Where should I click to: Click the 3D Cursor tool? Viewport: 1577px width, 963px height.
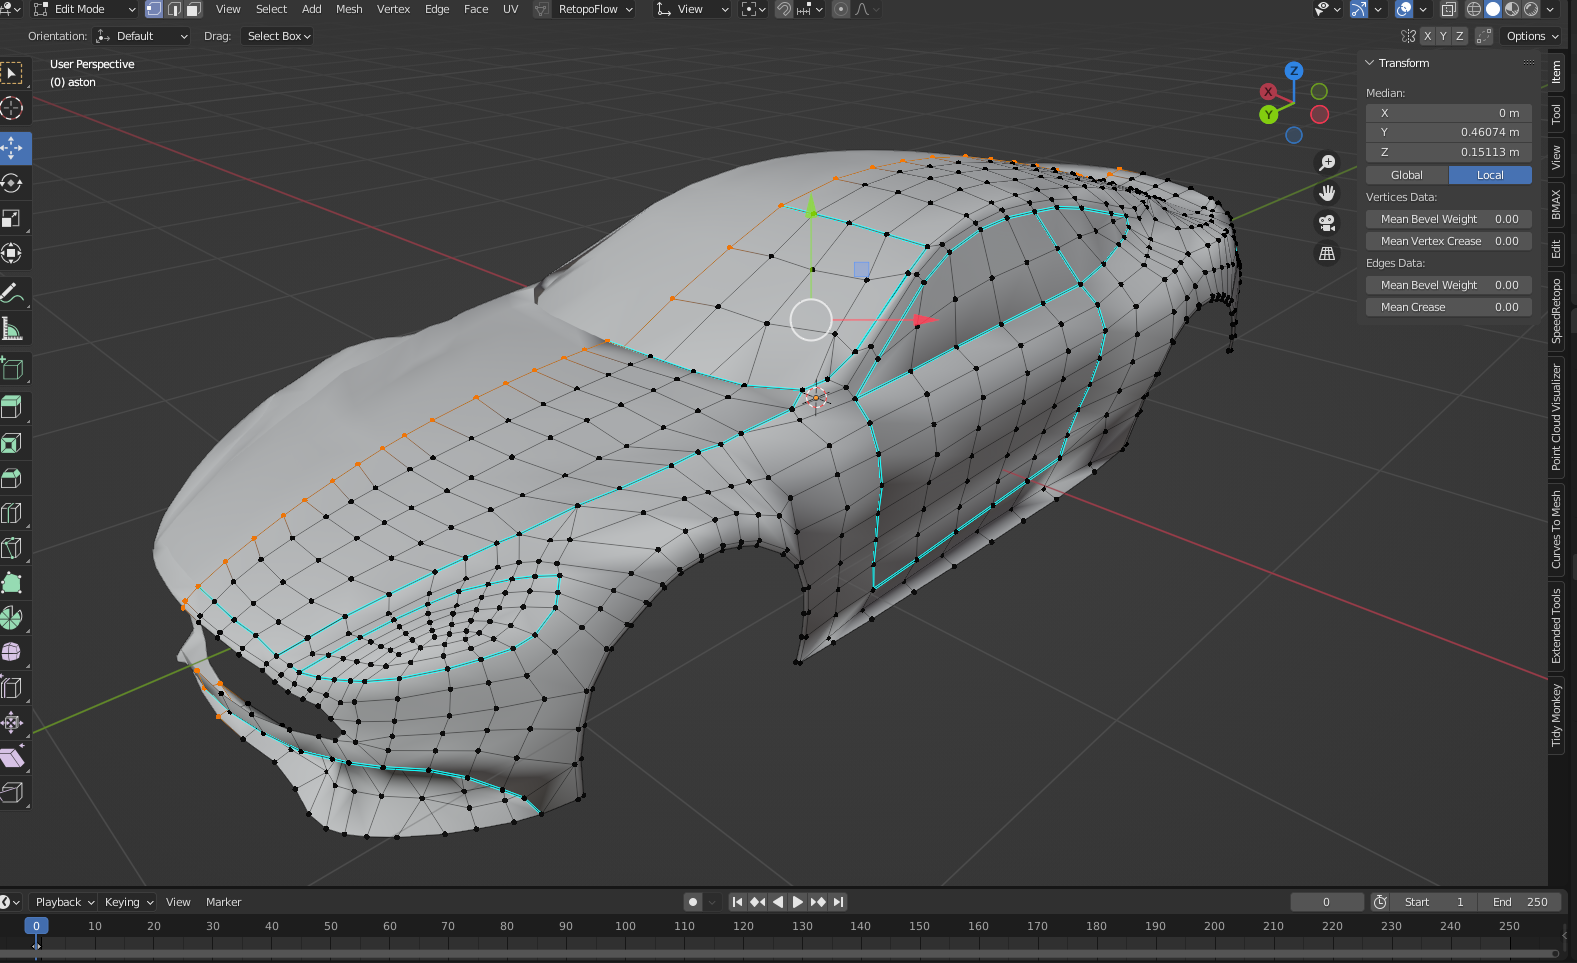(x=12, y=108)
